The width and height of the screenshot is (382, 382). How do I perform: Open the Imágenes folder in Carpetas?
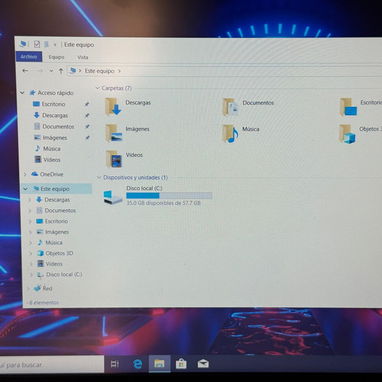click(x=127, y=132)
